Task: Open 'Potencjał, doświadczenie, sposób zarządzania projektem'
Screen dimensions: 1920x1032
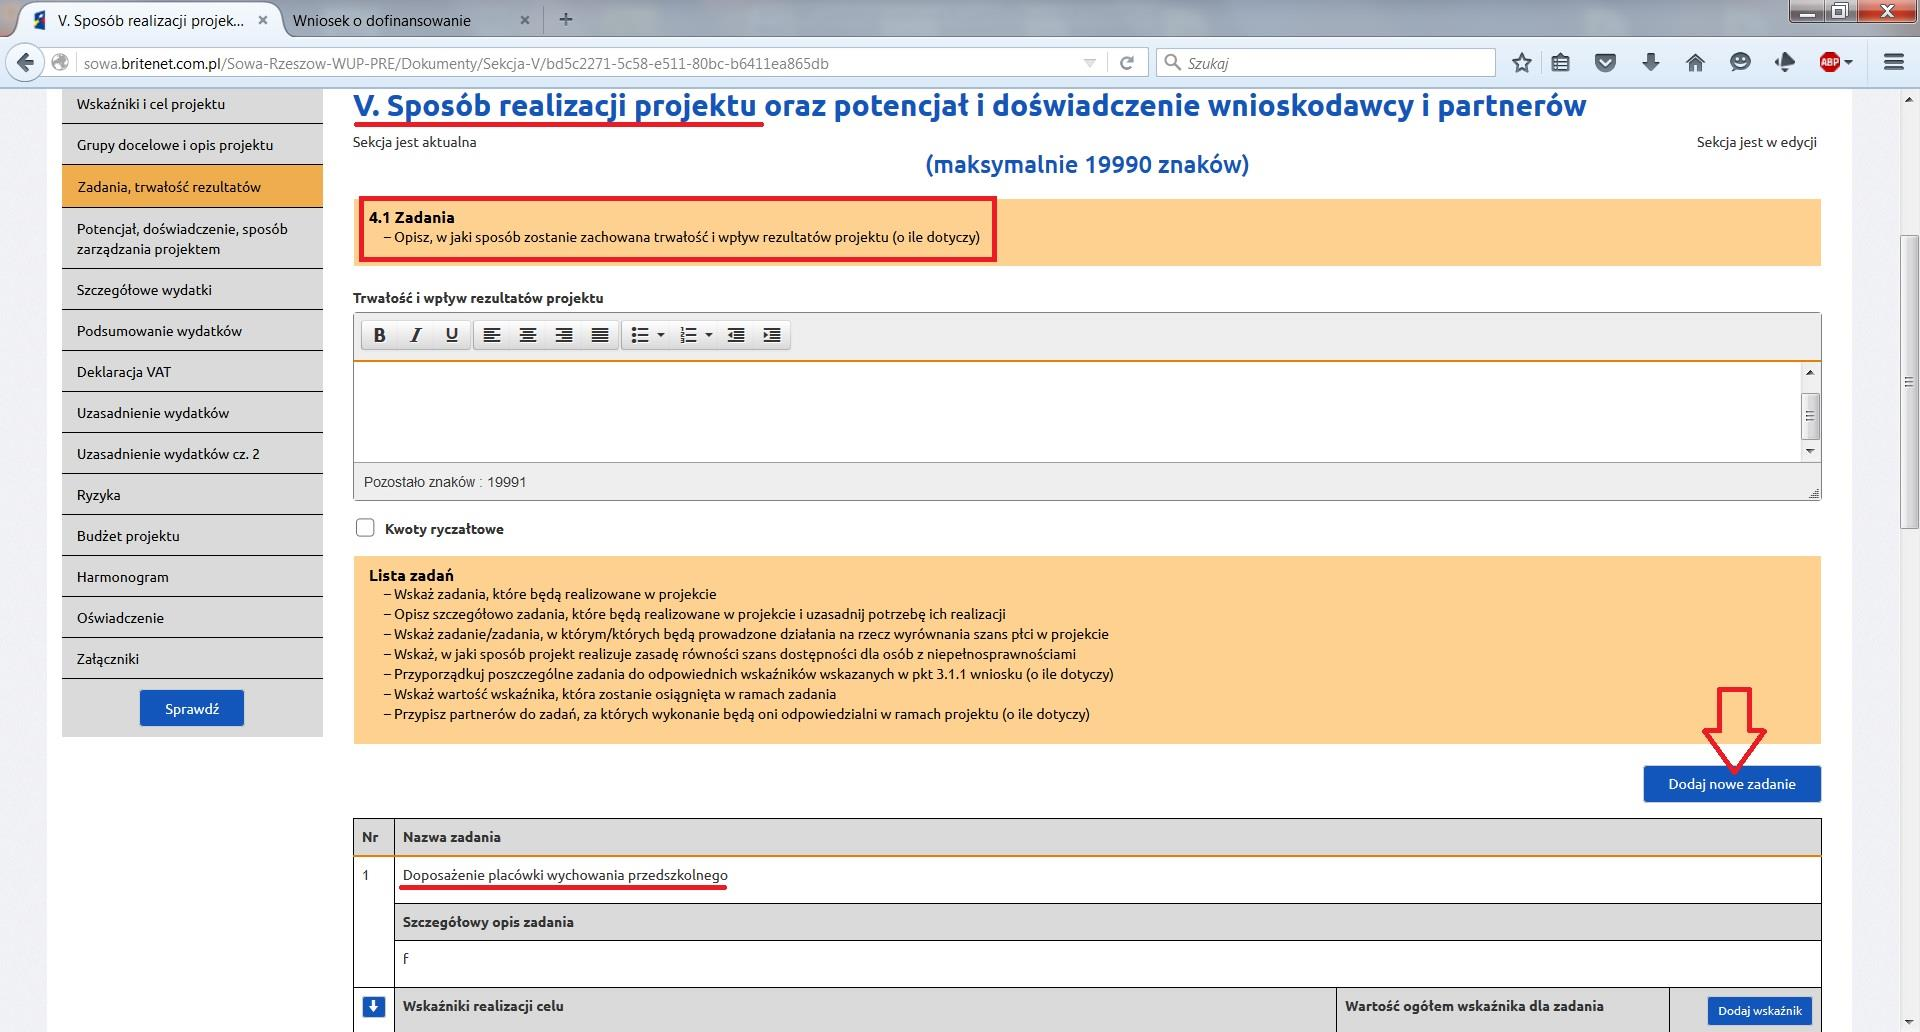Action: (x=192, y=238)
